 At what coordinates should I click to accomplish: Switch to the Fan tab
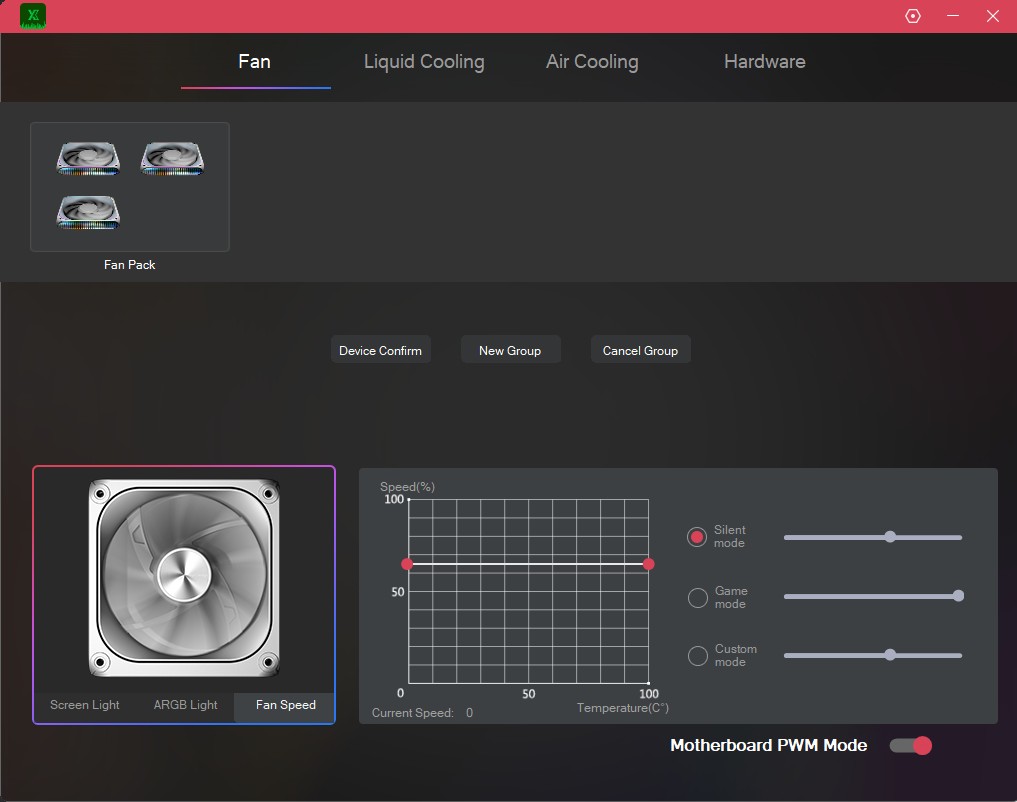[254, 62]
